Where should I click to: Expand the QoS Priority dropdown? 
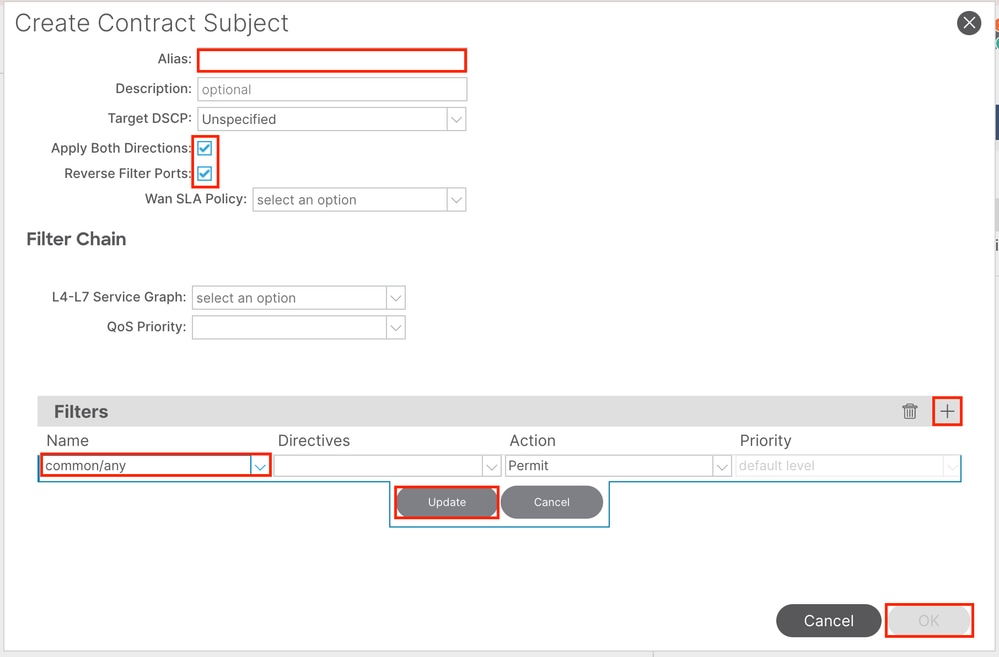395,327
